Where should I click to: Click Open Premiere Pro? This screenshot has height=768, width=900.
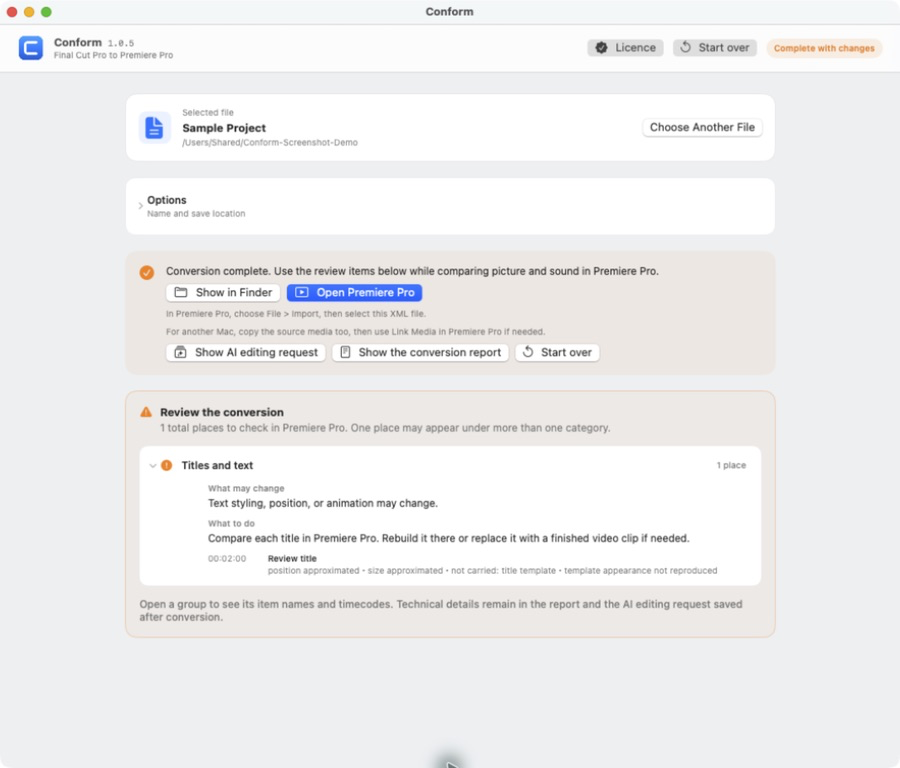point(354,293)
